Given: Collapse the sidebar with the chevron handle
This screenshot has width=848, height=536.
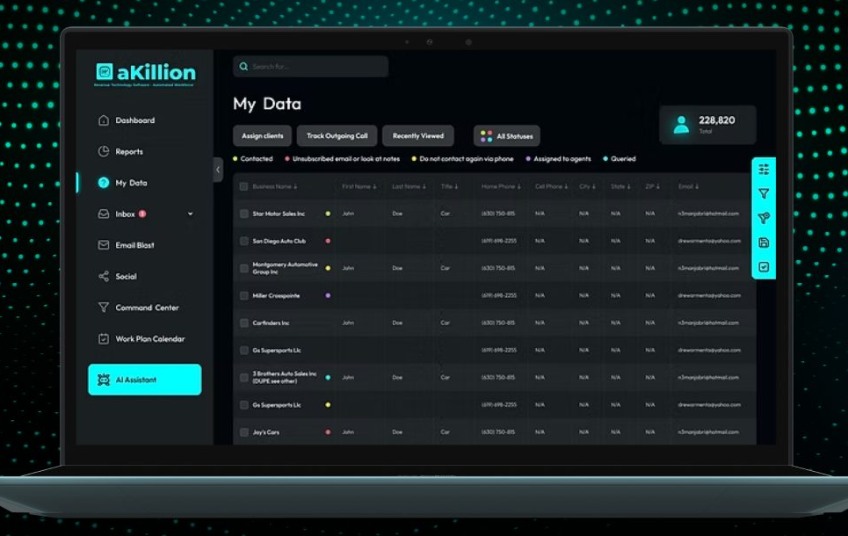Looking at the screenshot, I should pos(218,169).
